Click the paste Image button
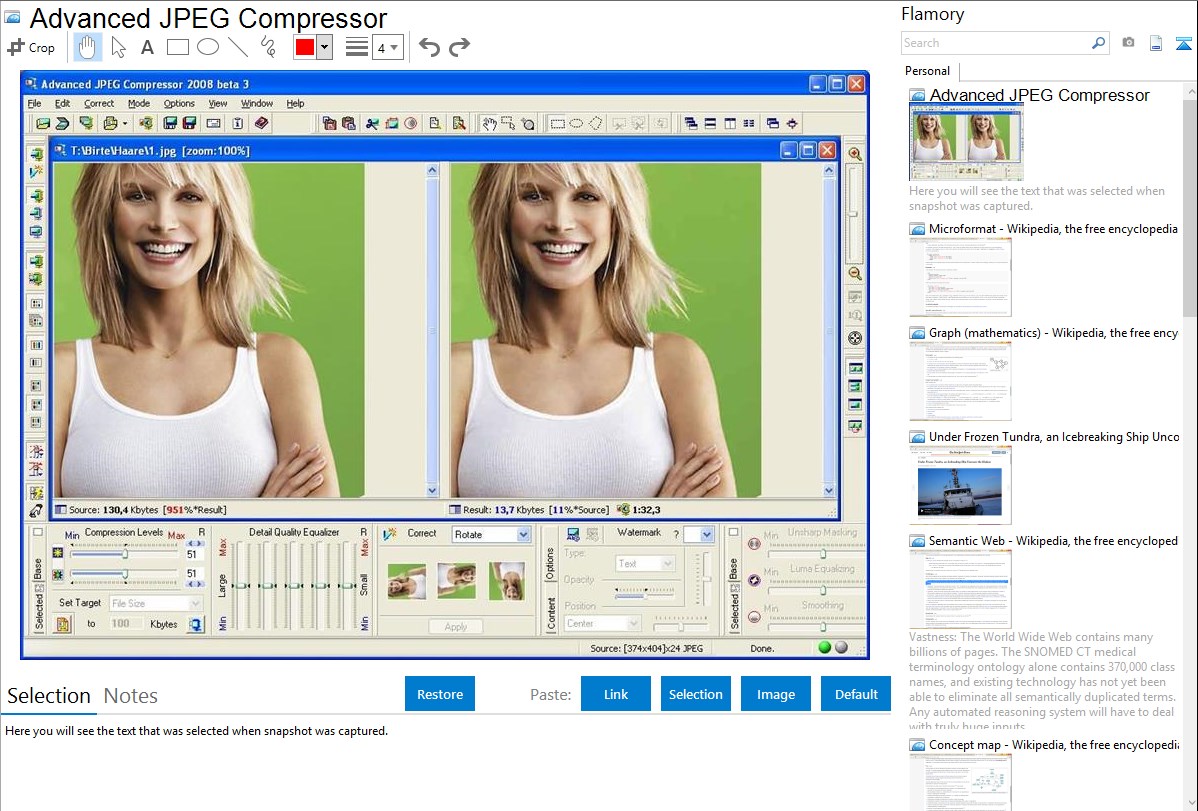 coord(775,694)
